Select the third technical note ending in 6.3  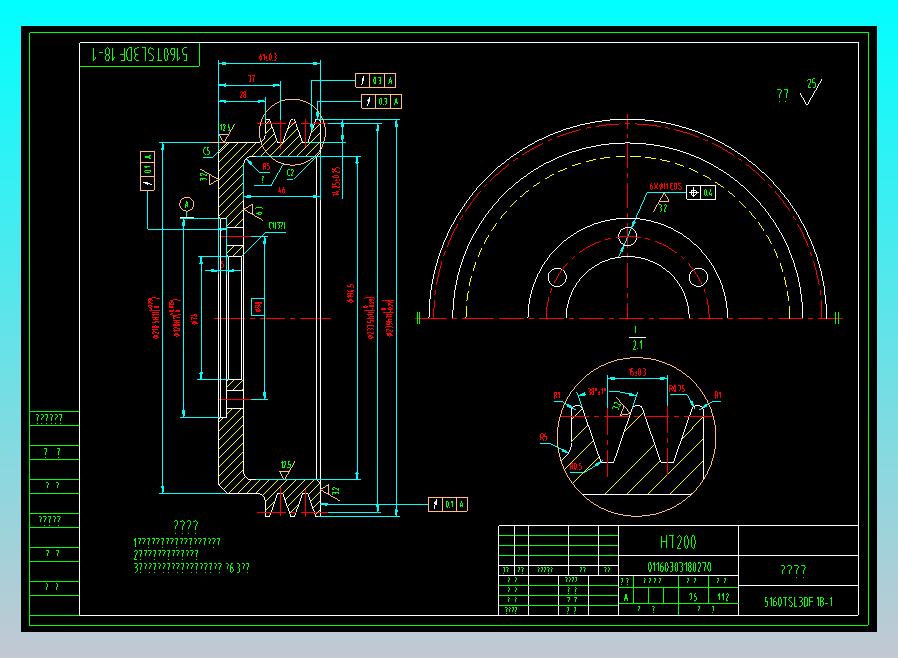[191, 568]
